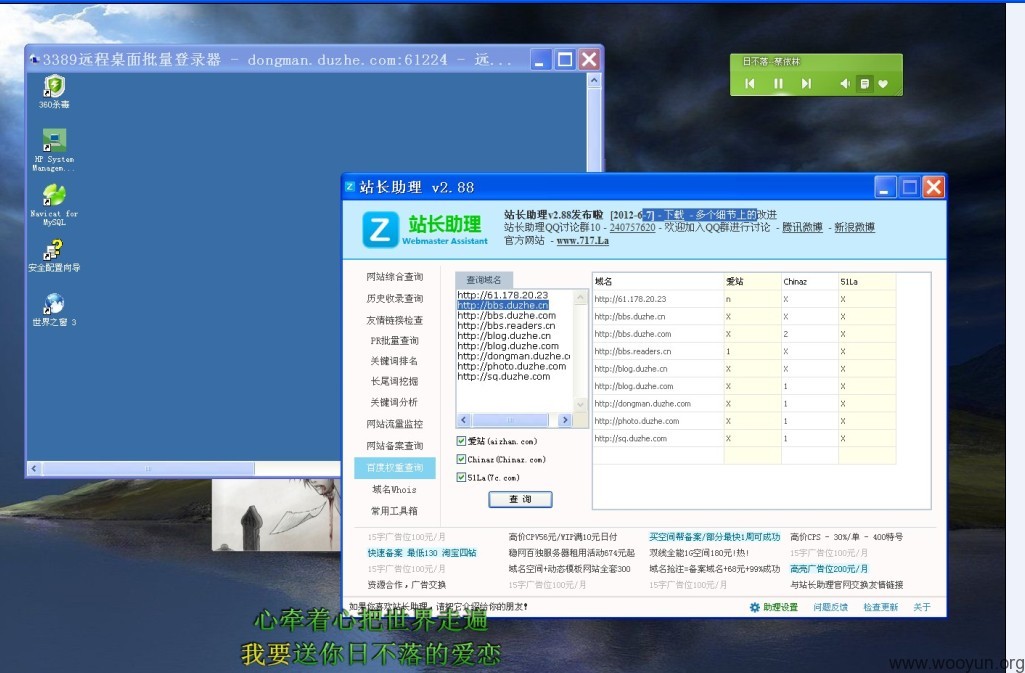Screen dimensions: 1025x673
Task: Favorite the song with heart icon
Action: (883, 83)
